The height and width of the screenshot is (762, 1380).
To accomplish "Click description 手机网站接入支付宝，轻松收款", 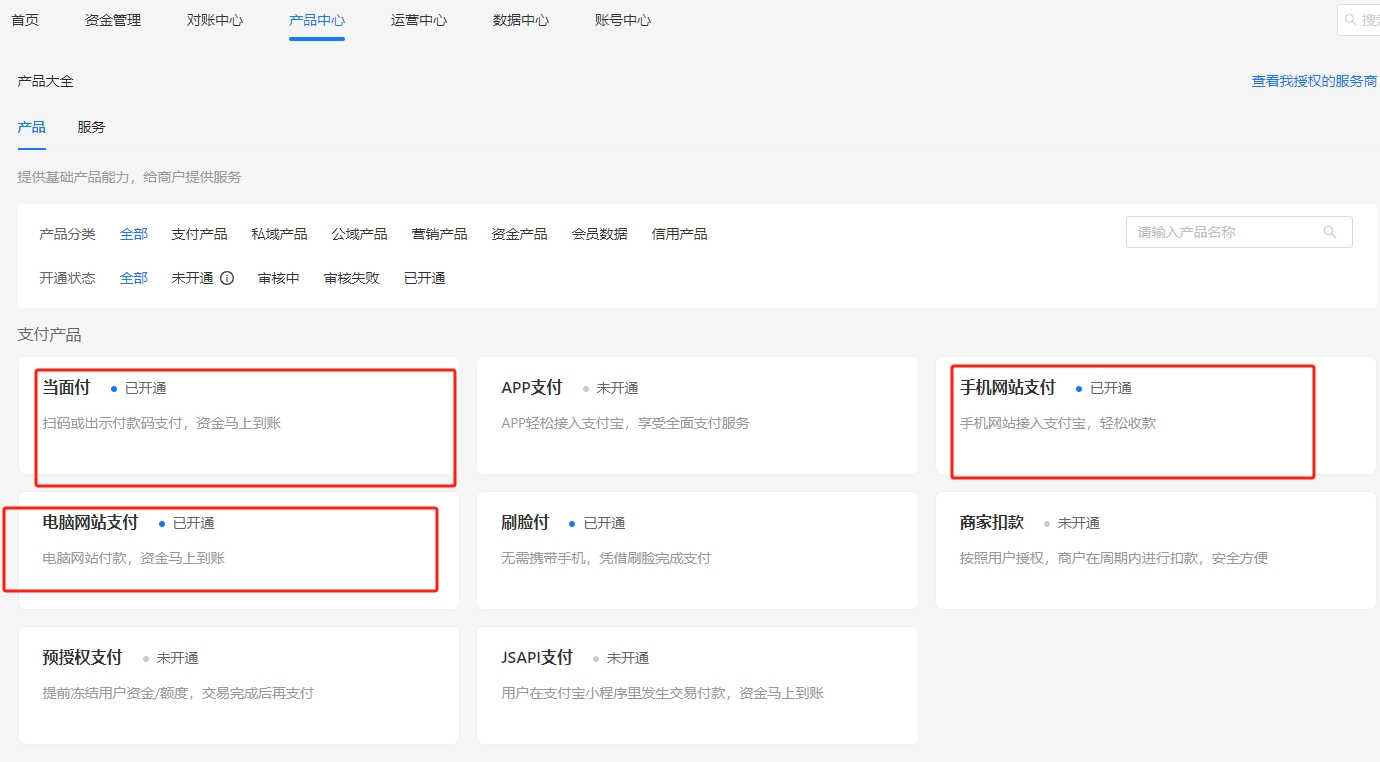I will coord(1058,423).
